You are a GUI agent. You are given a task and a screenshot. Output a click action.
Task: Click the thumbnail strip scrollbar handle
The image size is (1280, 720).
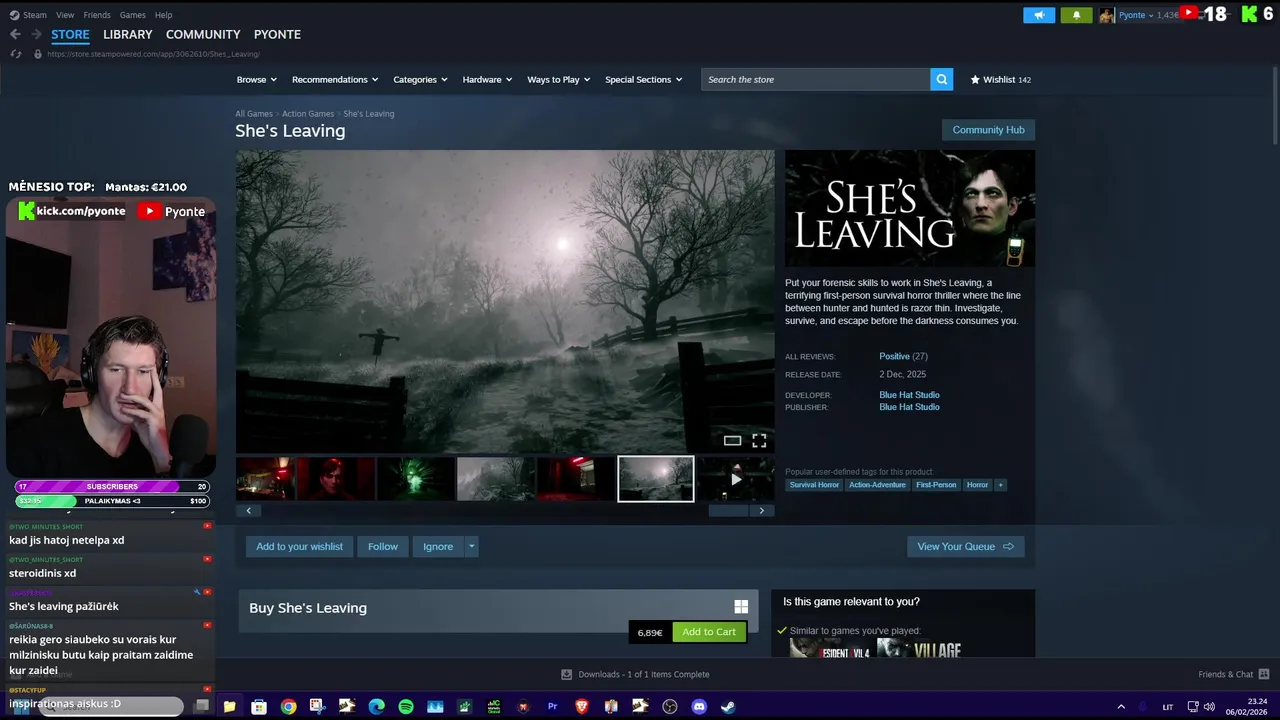pyautogui.click(x=728, y=510)
